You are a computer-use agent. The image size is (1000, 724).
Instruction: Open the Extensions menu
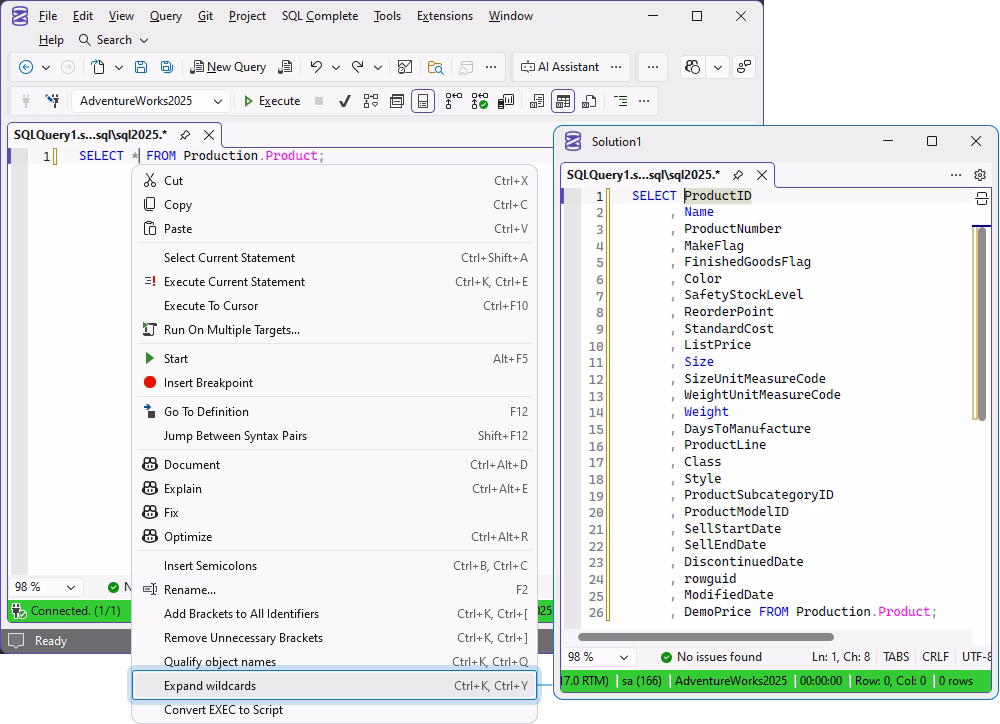[445, 16]
